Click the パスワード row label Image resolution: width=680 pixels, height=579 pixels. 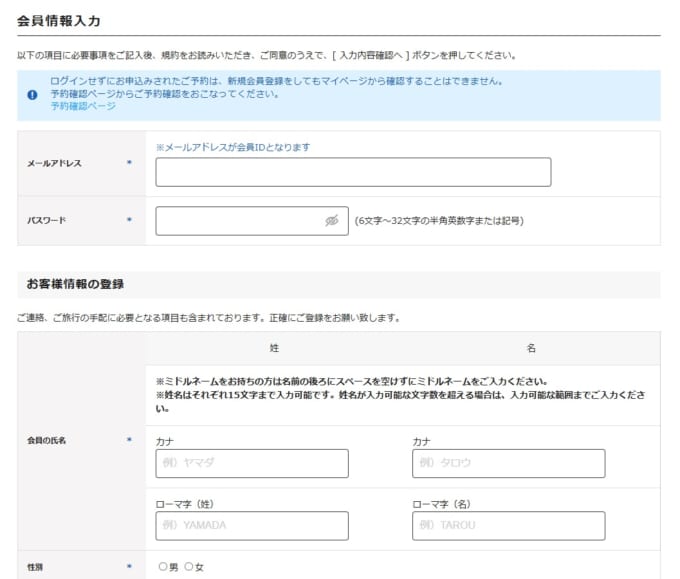(46, 220)
